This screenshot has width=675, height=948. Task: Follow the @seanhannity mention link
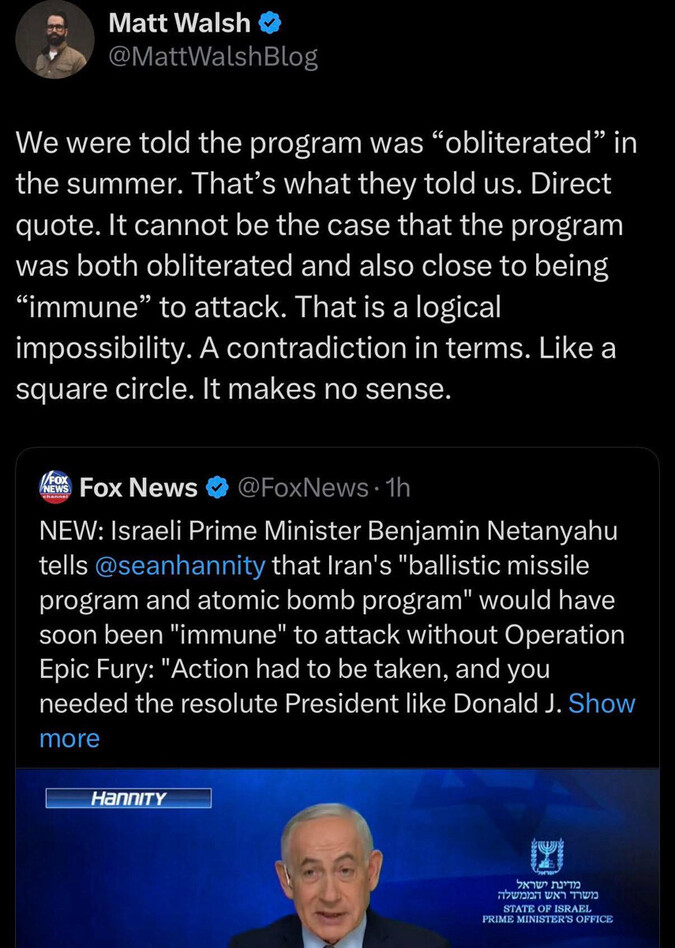click(x=180, y=566)
